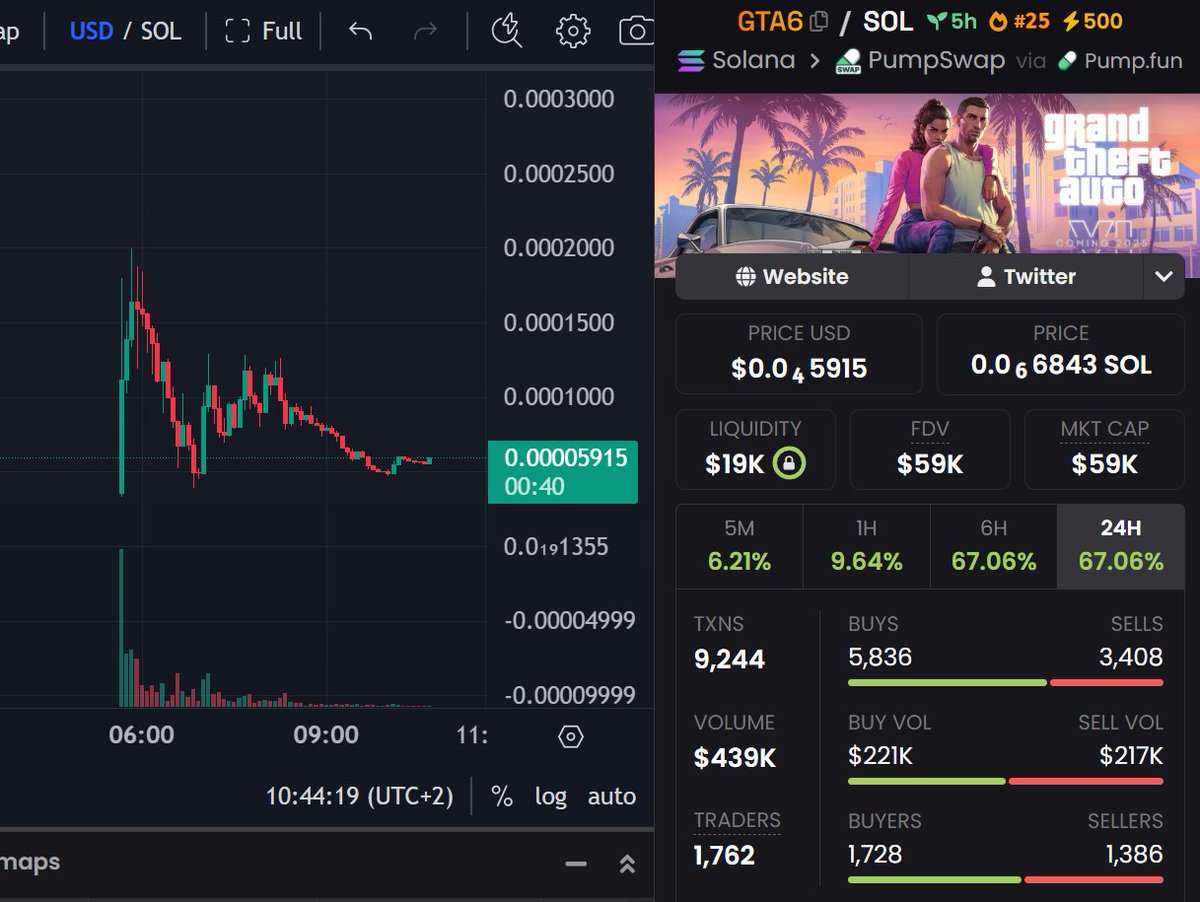Click the BUY VOL $221K value
The height and width of the screenshot is (902, 1200).
(880, 756)
